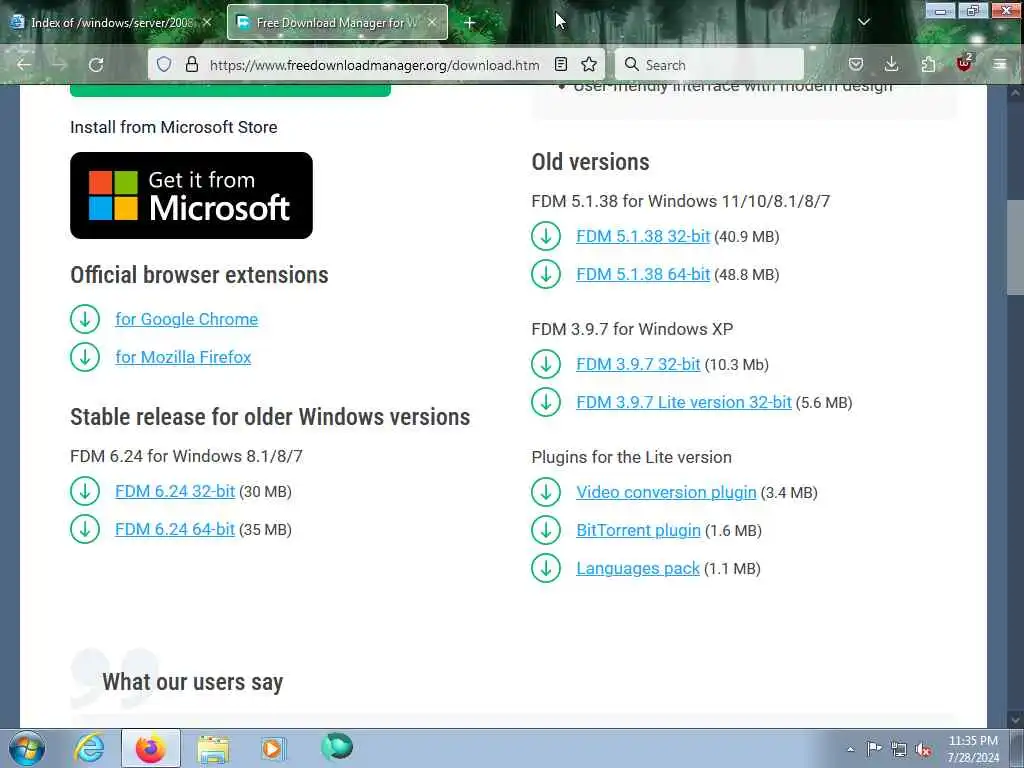Download the Languages pack
This screenshot has height=768, width=1024.
click(x=637, y=568)
